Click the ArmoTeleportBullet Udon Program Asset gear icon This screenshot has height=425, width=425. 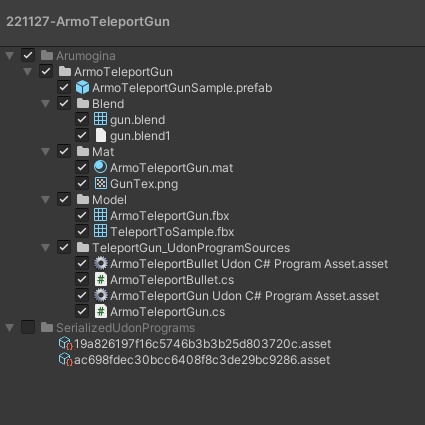pos(100,263)
